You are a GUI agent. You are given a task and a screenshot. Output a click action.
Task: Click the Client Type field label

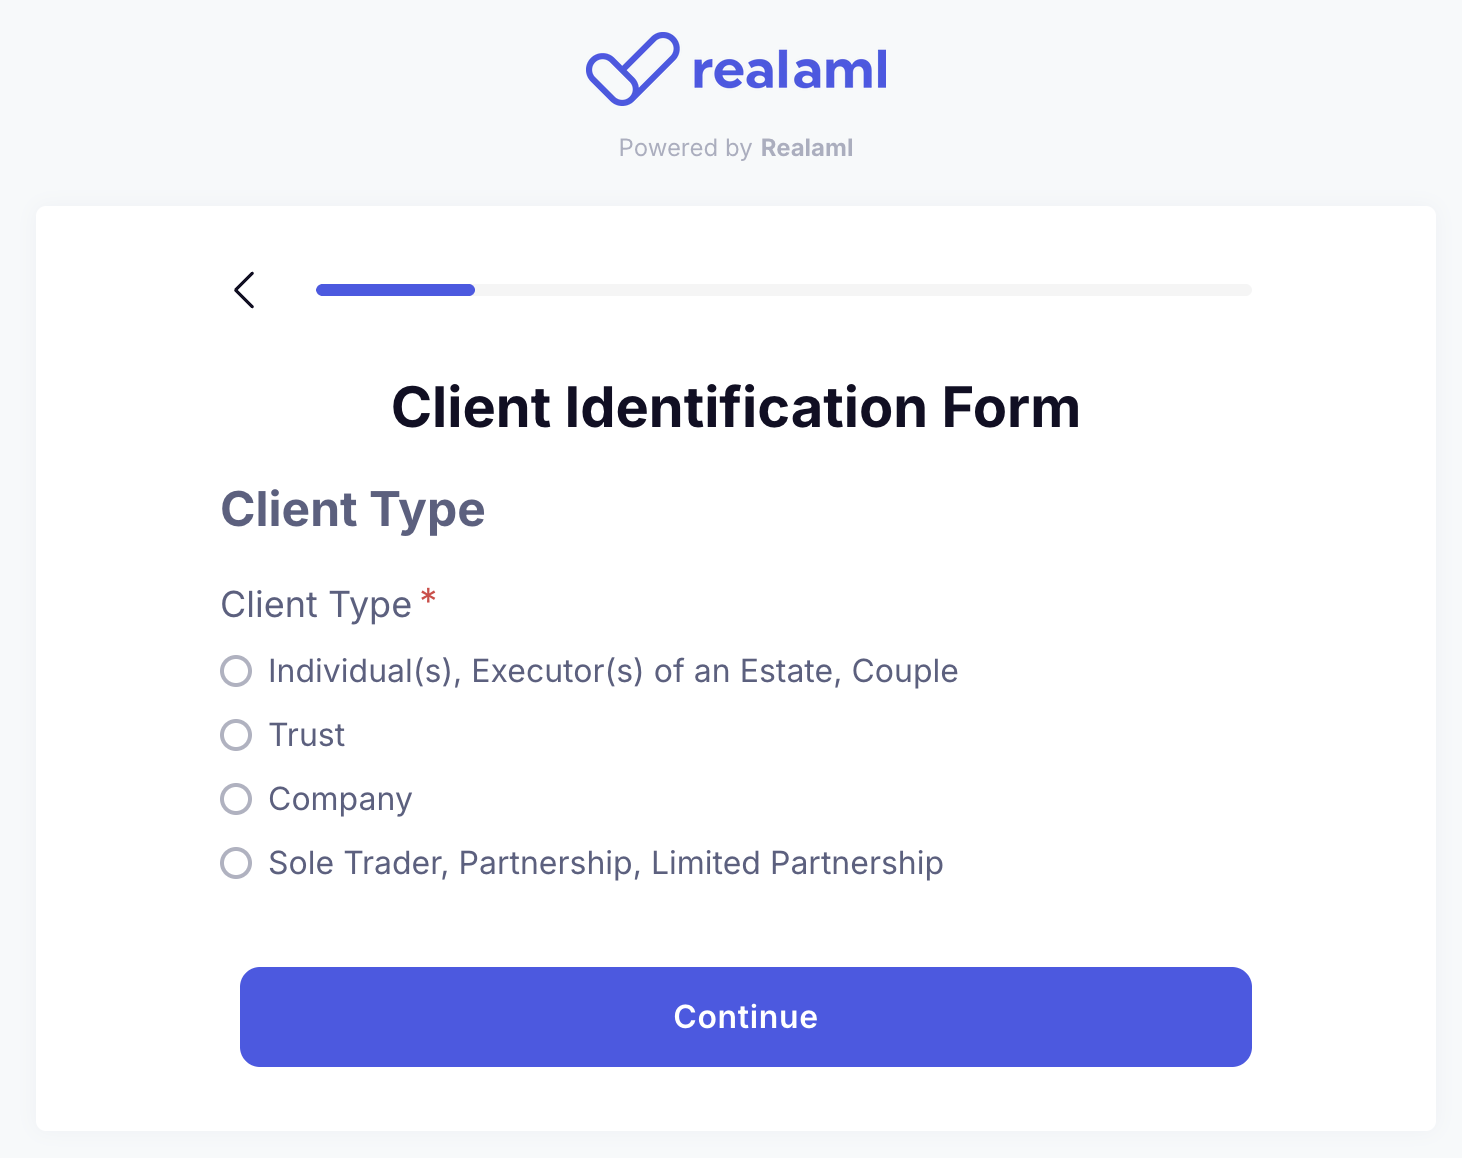(316, 605)
